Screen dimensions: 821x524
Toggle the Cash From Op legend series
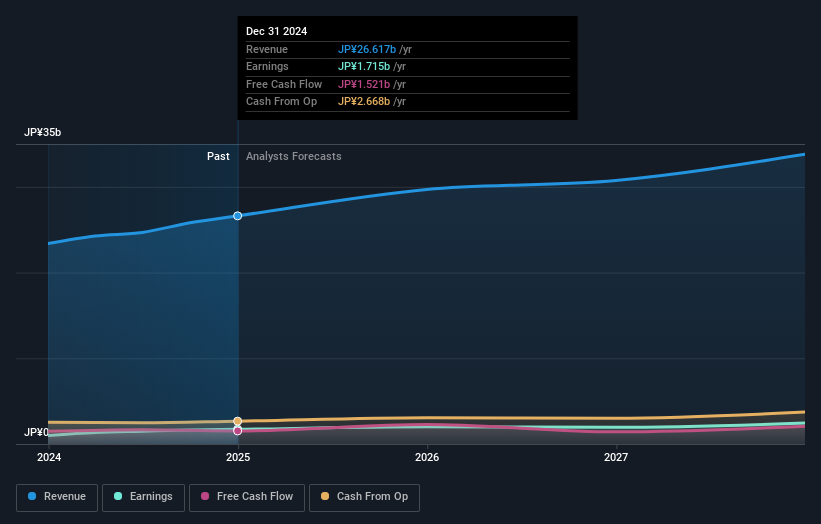pyautogui.click(x=364, y=497)
